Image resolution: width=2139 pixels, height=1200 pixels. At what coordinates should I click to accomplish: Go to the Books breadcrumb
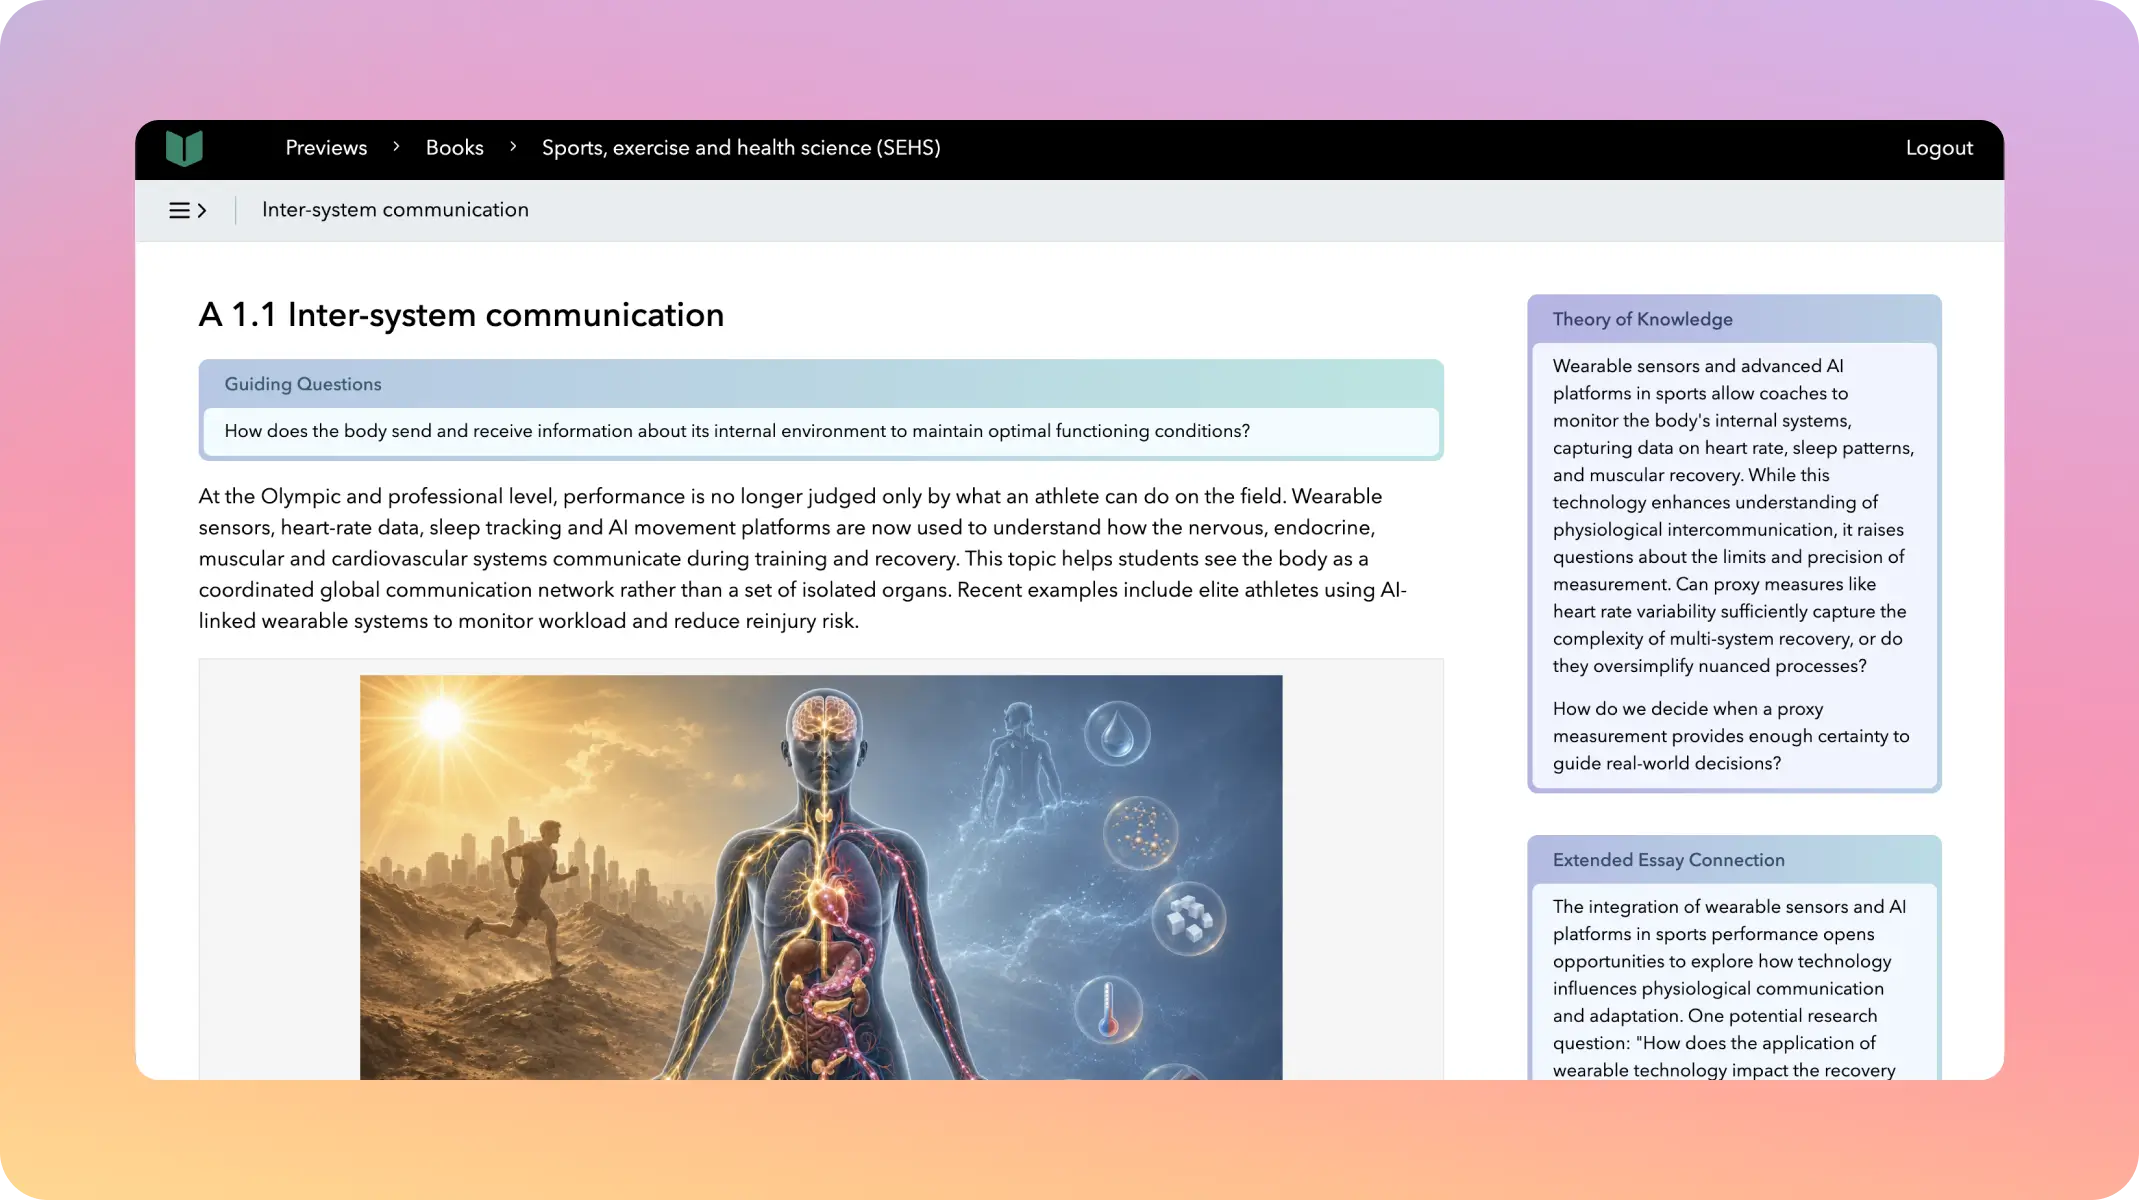[454, 148]
